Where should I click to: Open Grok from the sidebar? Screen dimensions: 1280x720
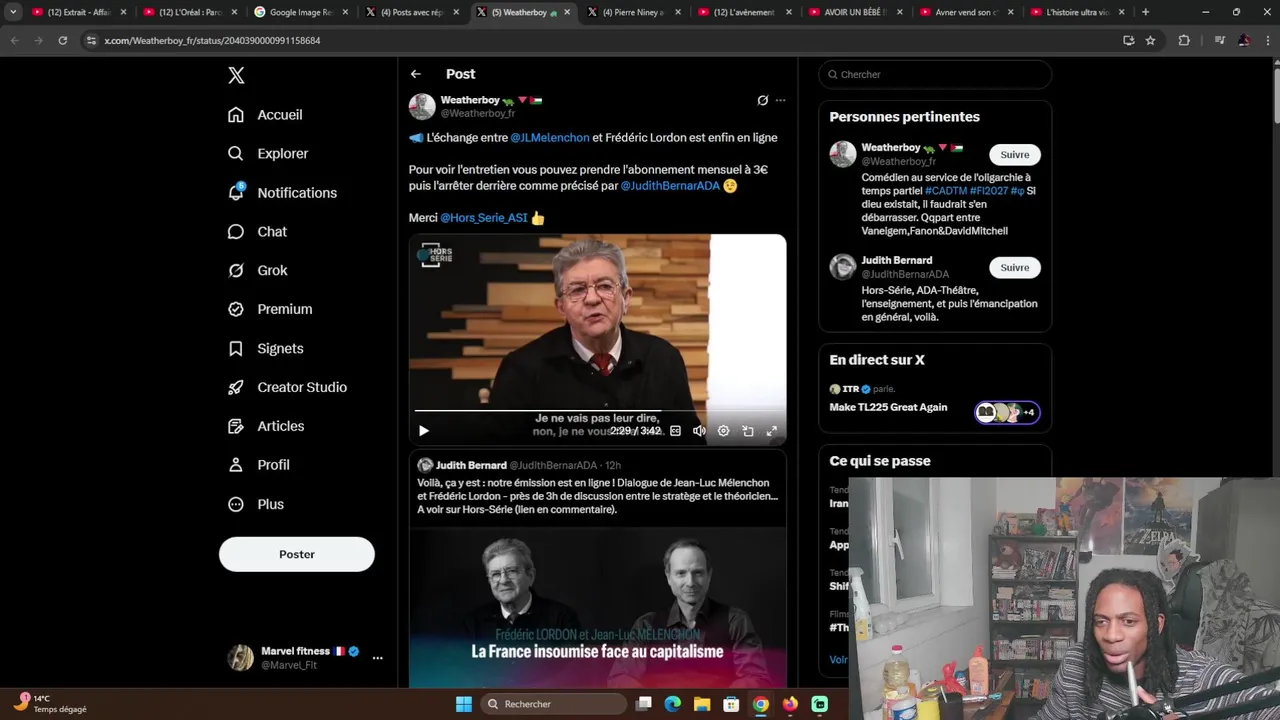(257, 271)
